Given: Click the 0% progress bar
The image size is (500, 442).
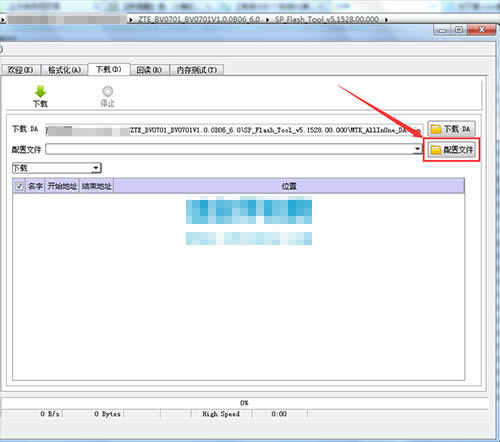Looking at the screenshot, I should click(x=244, y=403).
